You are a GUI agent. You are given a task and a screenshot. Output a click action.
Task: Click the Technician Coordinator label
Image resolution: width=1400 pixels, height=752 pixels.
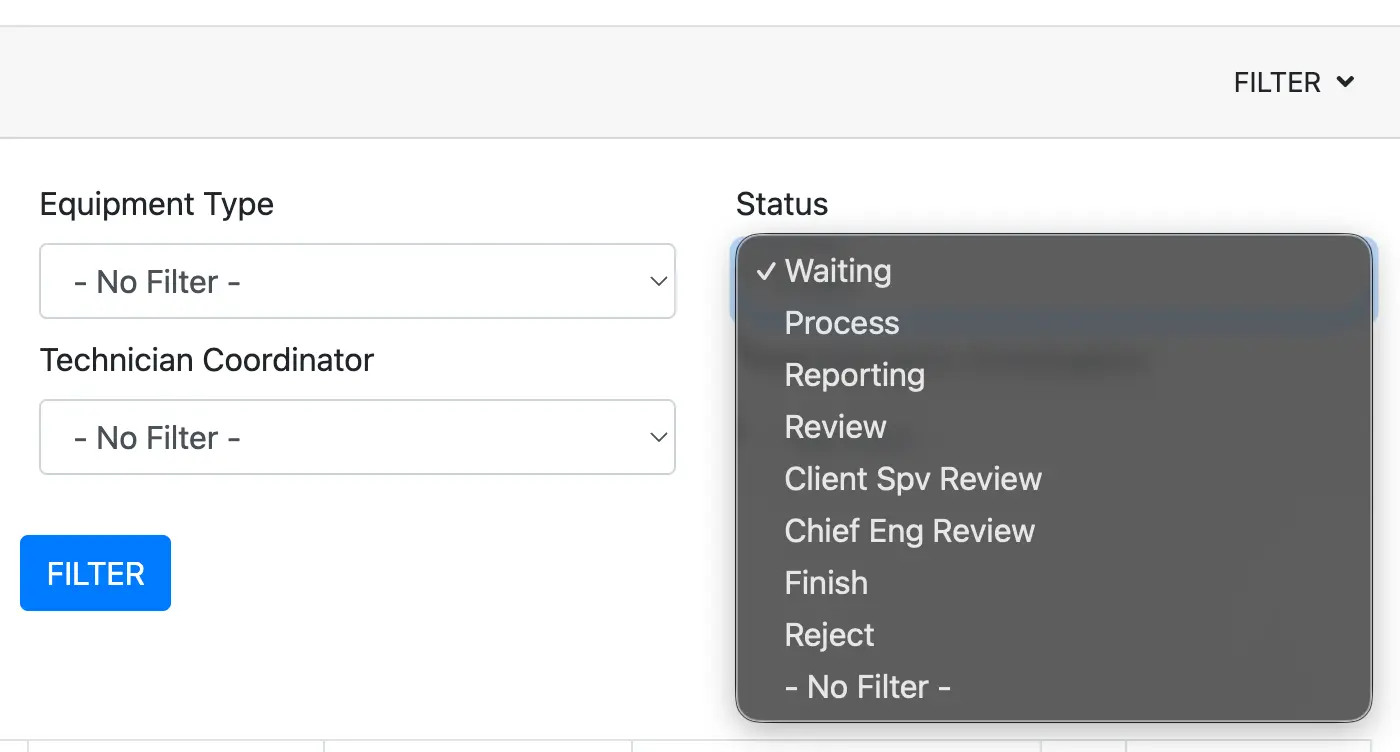point(207,360)
